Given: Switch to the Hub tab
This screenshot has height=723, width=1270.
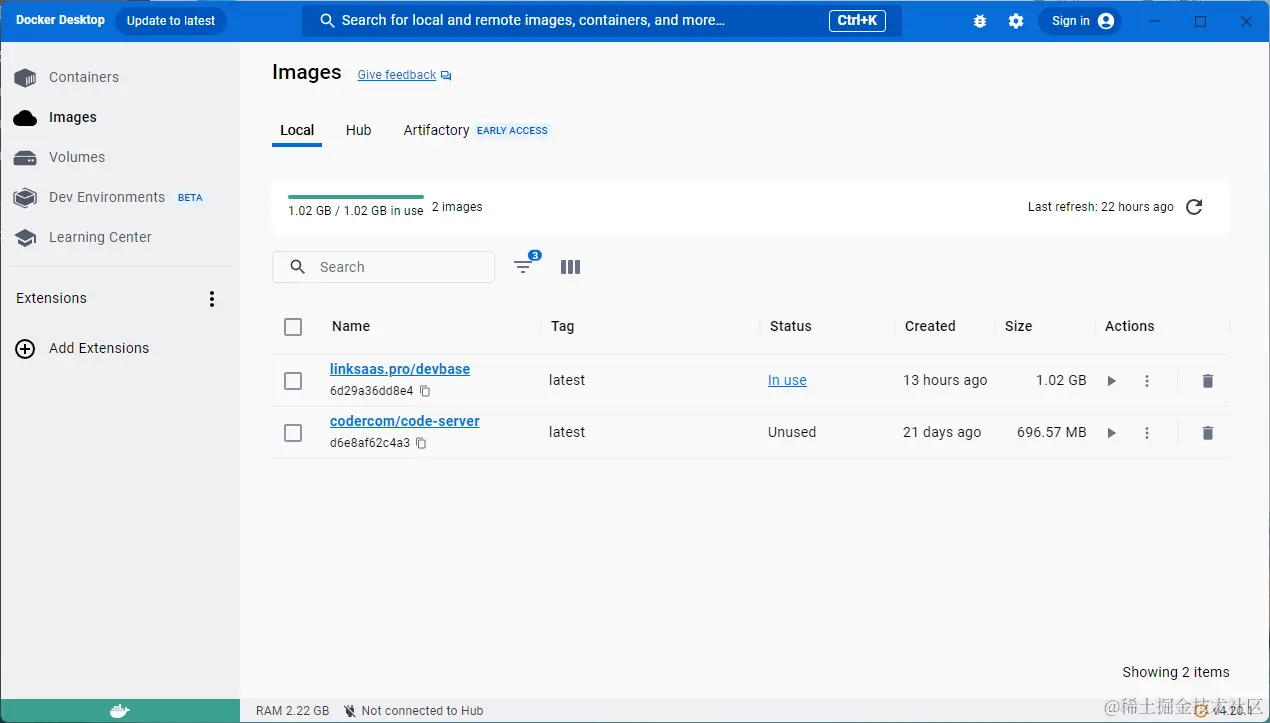Looking at the screenshot, I should (358, 130).
